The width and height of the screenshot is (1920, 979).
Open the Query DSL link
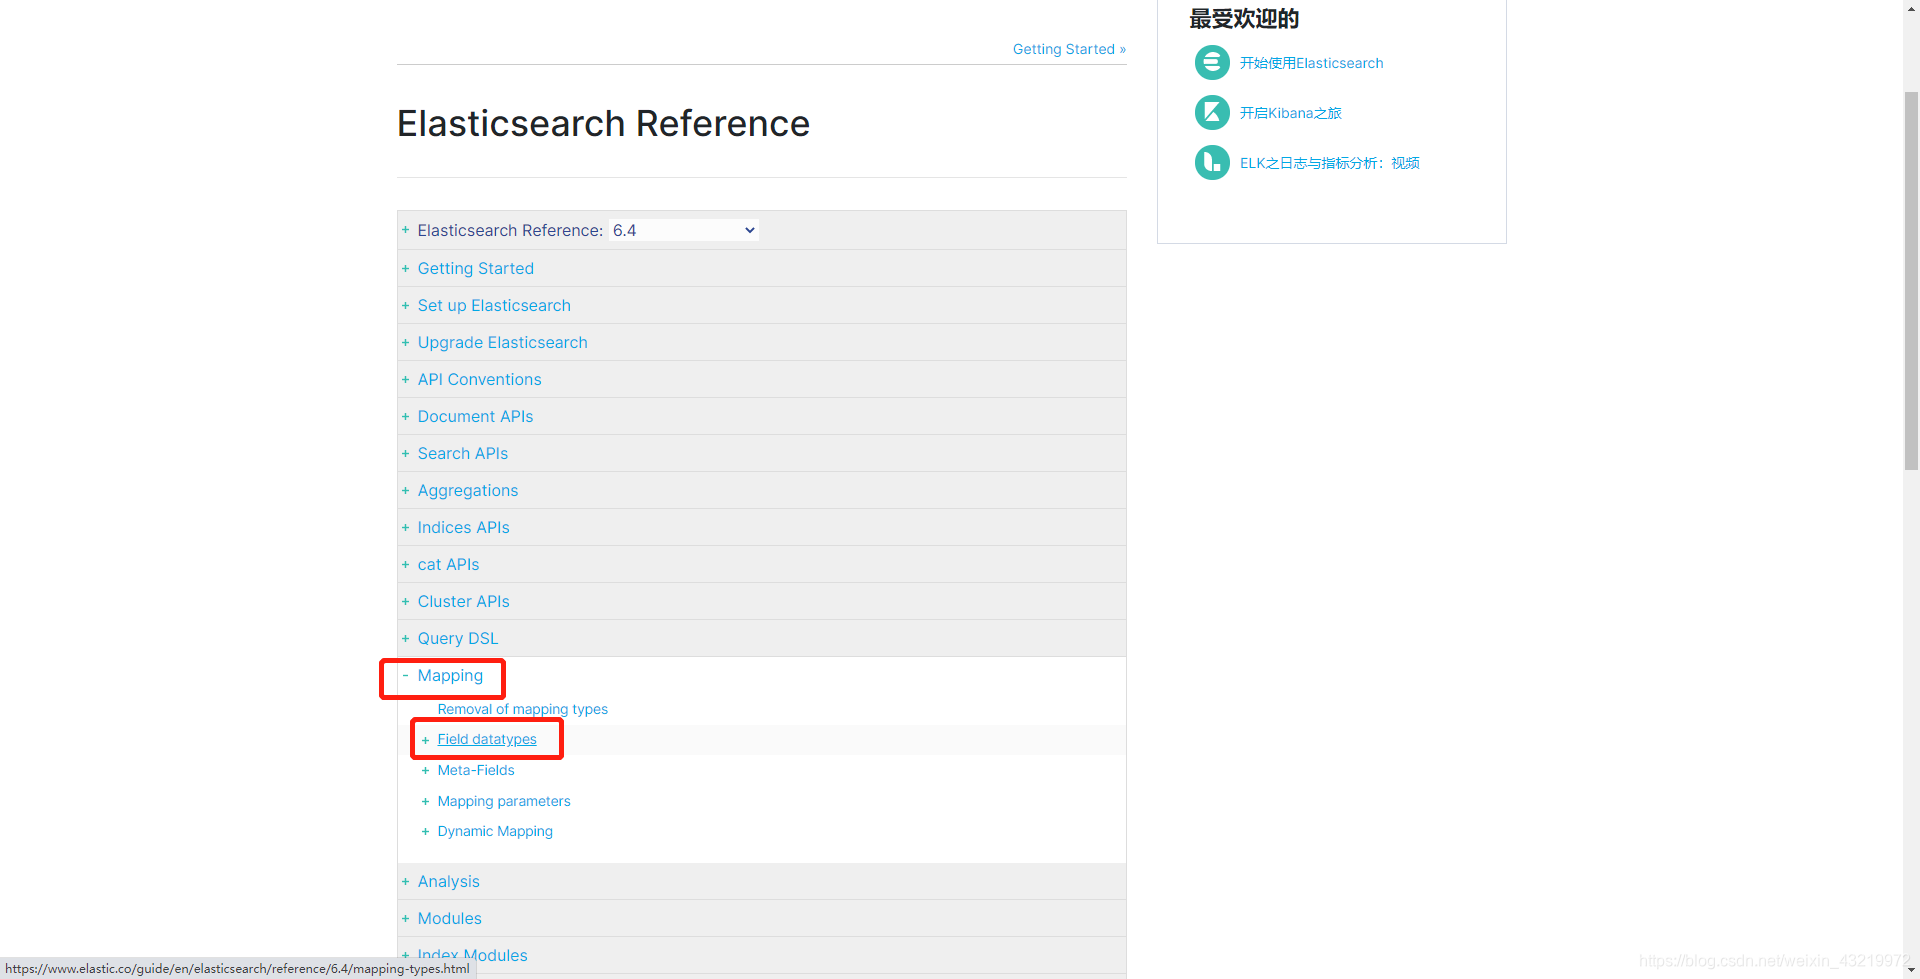[x=458, y=638]
